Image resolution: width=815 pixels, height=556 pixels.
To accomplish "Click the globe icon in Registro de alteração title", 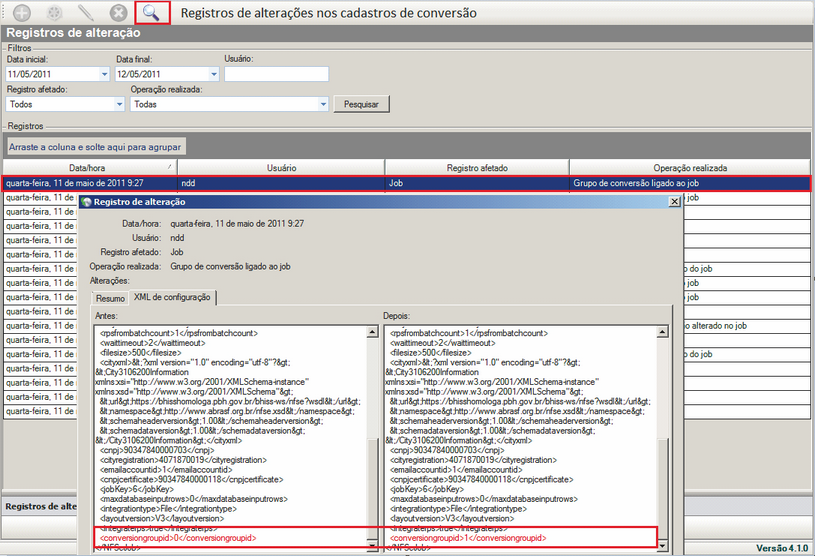I will pyautogui.click(x=86, y=202).
